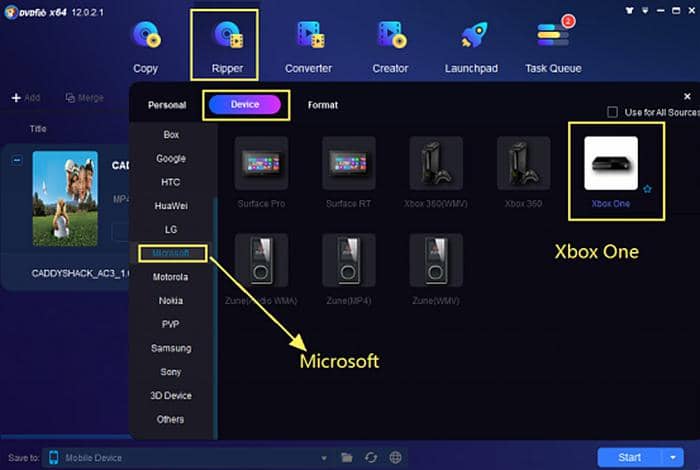The image size is (700, 470).
Task: Expand the Save to destination dropdown
Action: pos(324,458)
